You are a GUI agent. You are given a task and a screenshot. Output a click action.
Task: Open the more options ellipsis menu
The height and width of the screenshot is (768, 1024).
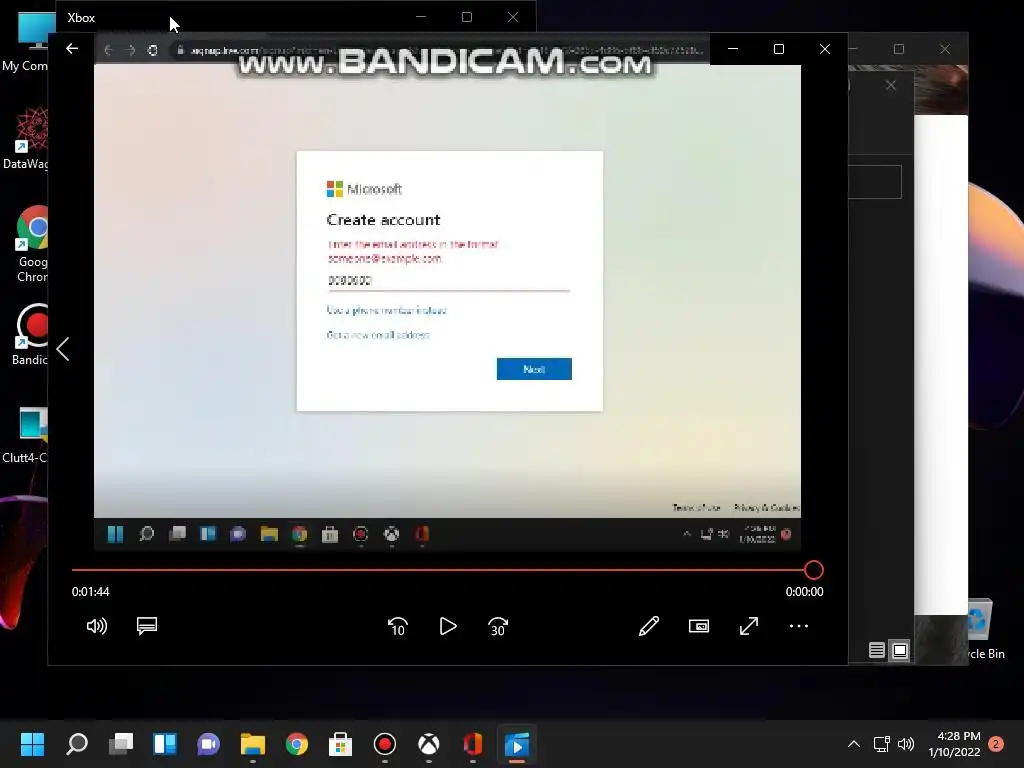pos(799,626)
